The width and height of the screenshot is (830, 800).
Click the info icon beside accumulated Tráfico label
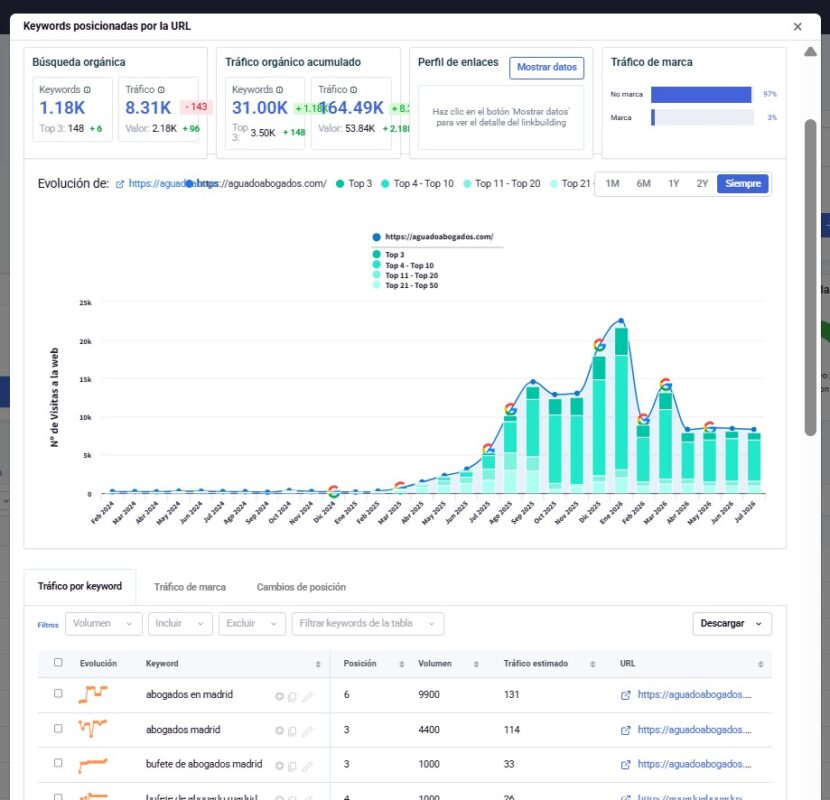point(353,90)
